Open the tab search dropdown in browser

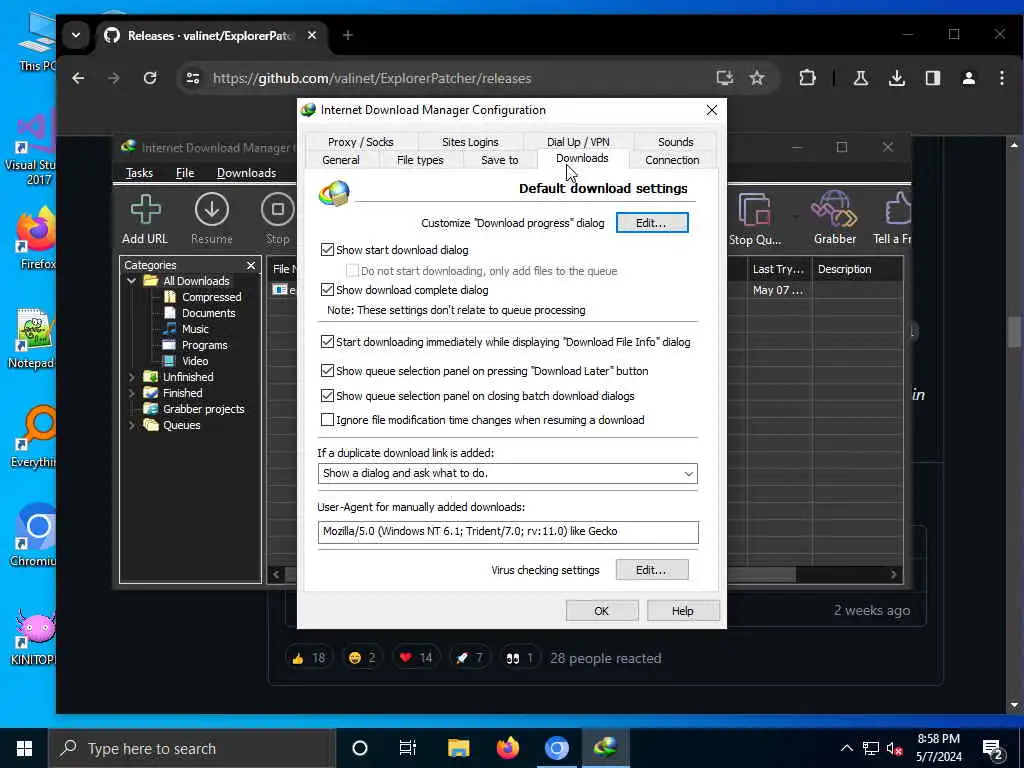(x=76, y=35)
